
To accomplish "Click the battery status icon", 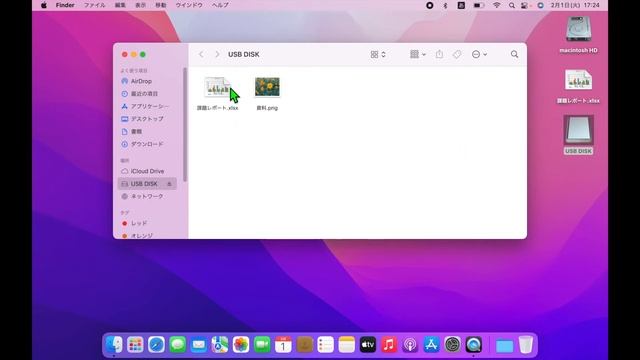I will [x=479, y=5].
